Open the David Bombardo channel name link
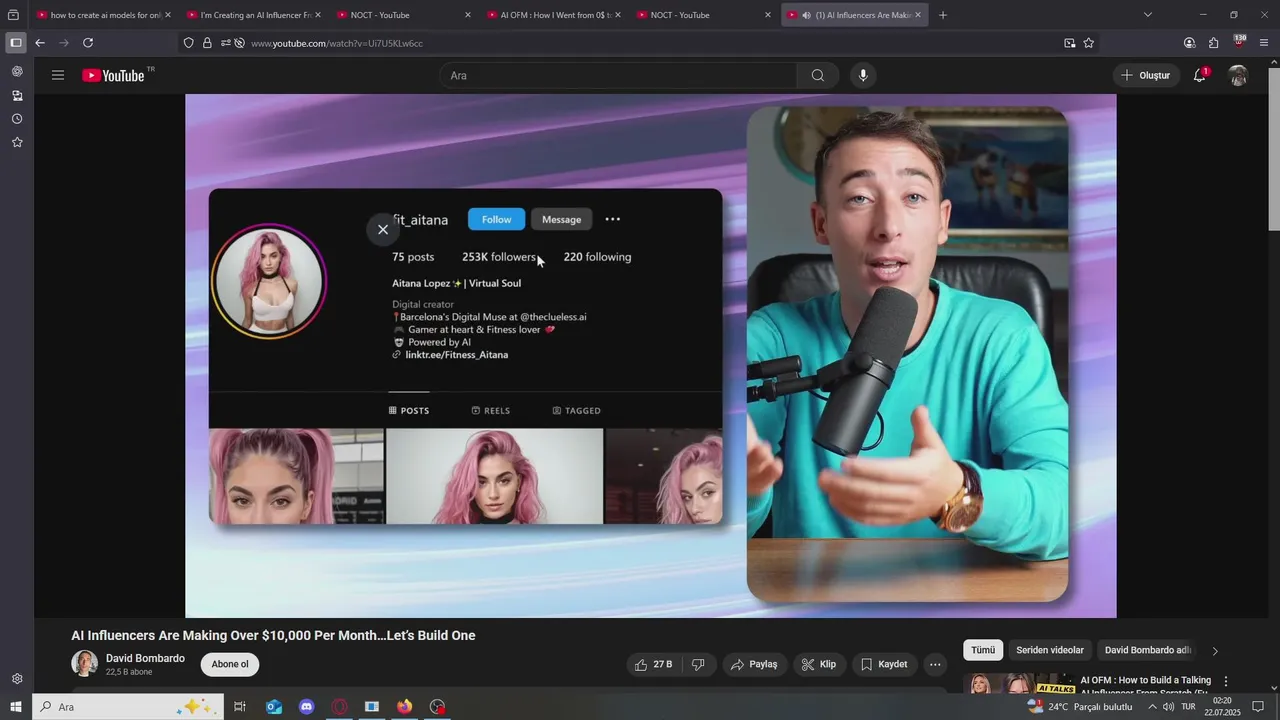Image resolution: width=1280 pixels, height=720 pixels. click(x=145, y=658)
